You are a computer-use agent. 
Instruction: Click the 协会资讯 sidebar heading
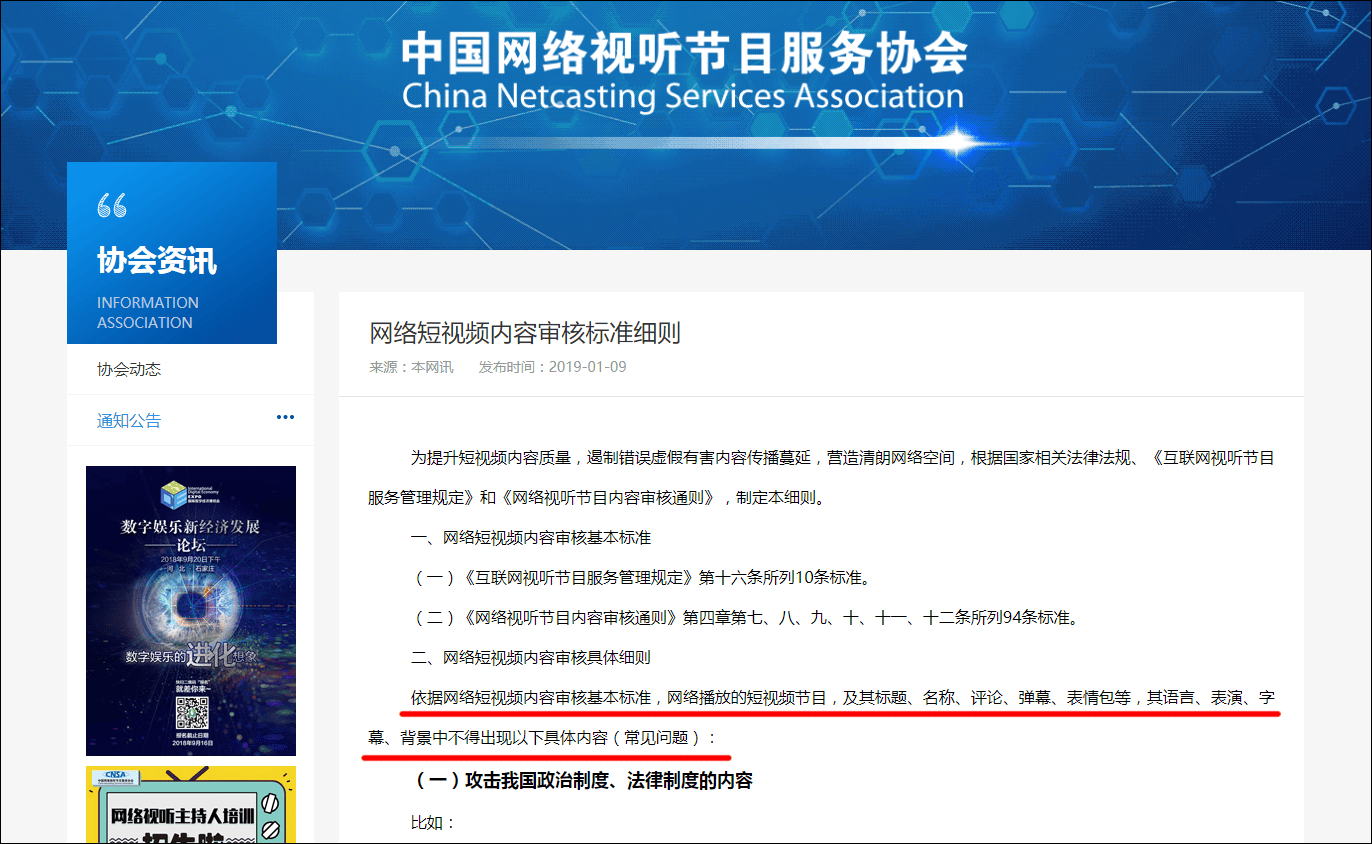157,261
